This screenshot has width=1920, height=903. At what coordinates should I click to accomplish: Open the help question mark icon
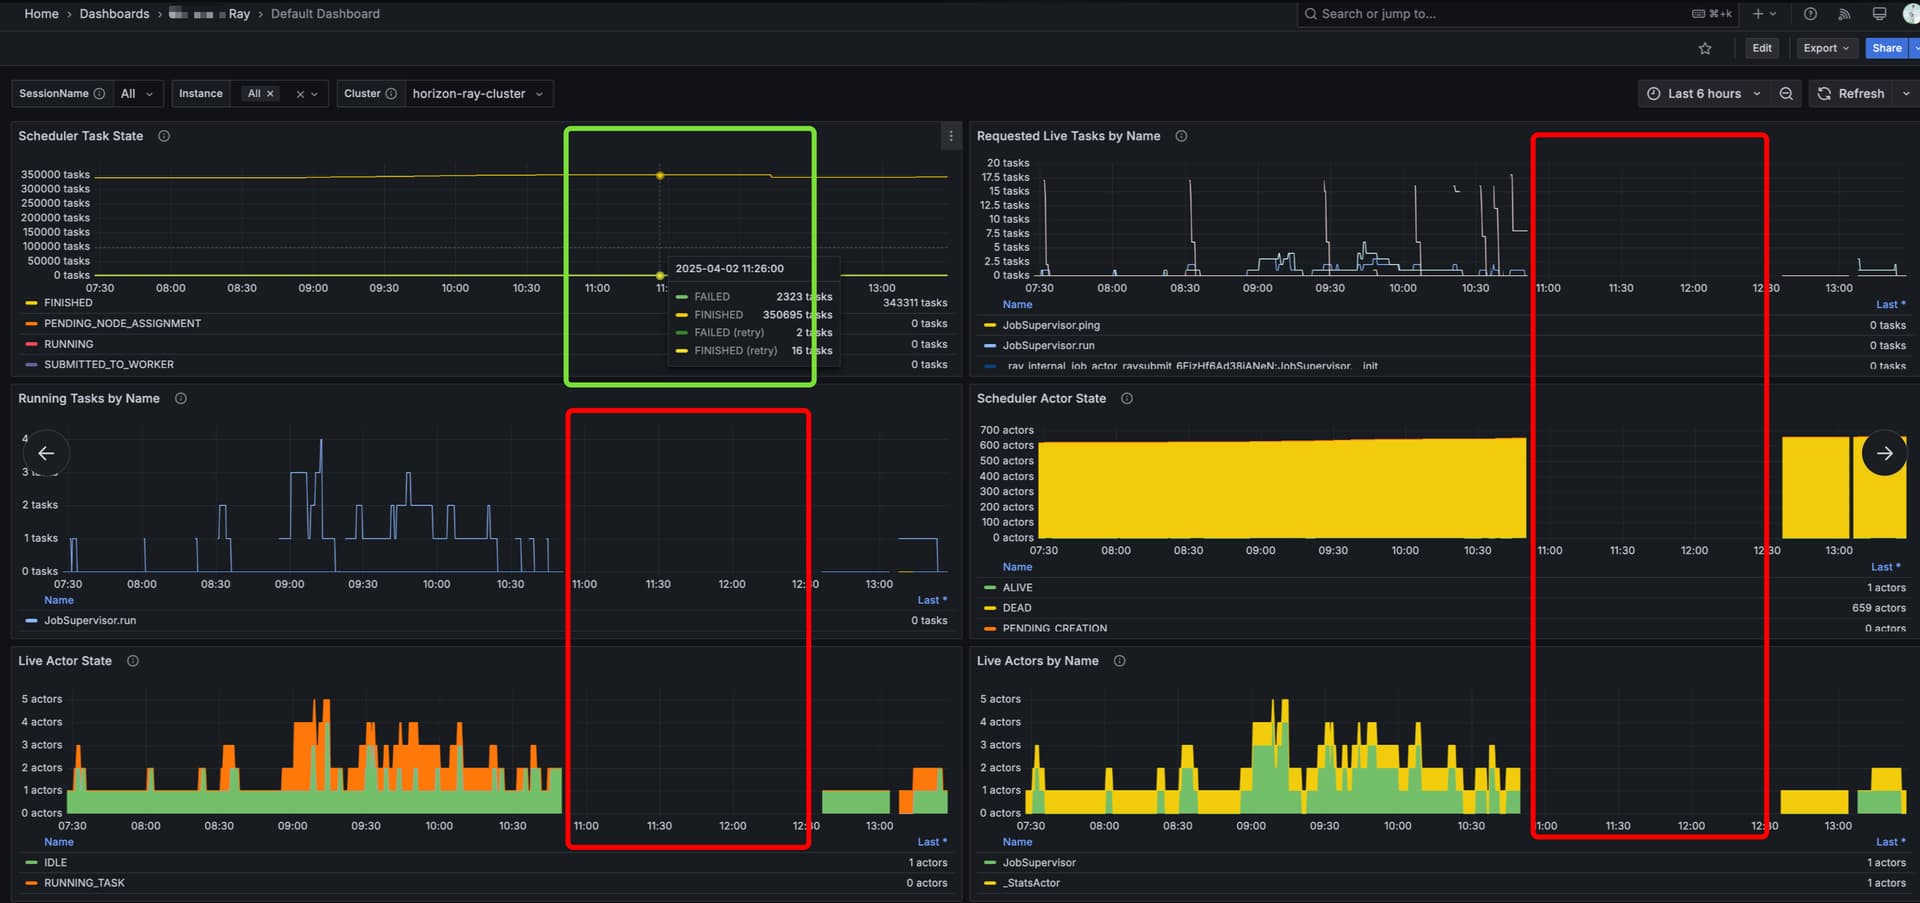[x=1810, y=14]
